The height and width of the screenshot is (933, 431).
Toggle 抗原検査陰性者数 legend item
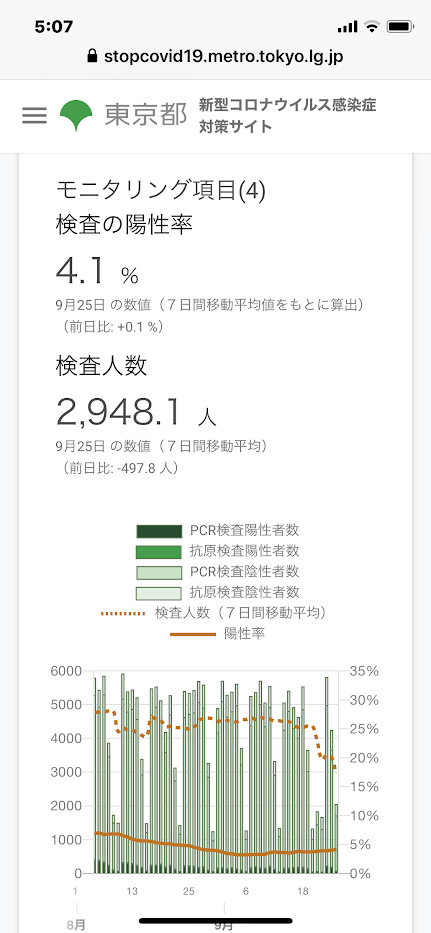218,593
